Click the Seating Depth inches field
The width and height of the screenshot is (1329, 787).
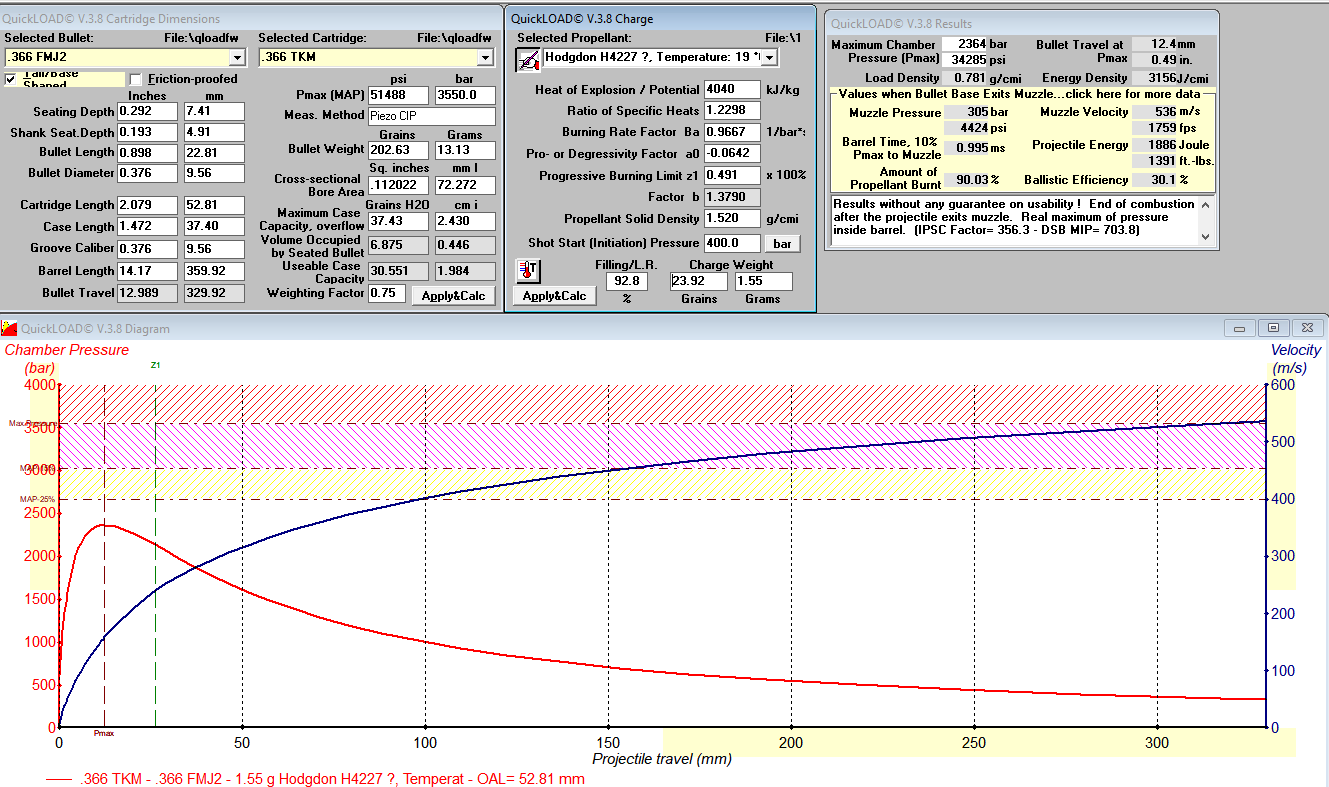(148, 112)
